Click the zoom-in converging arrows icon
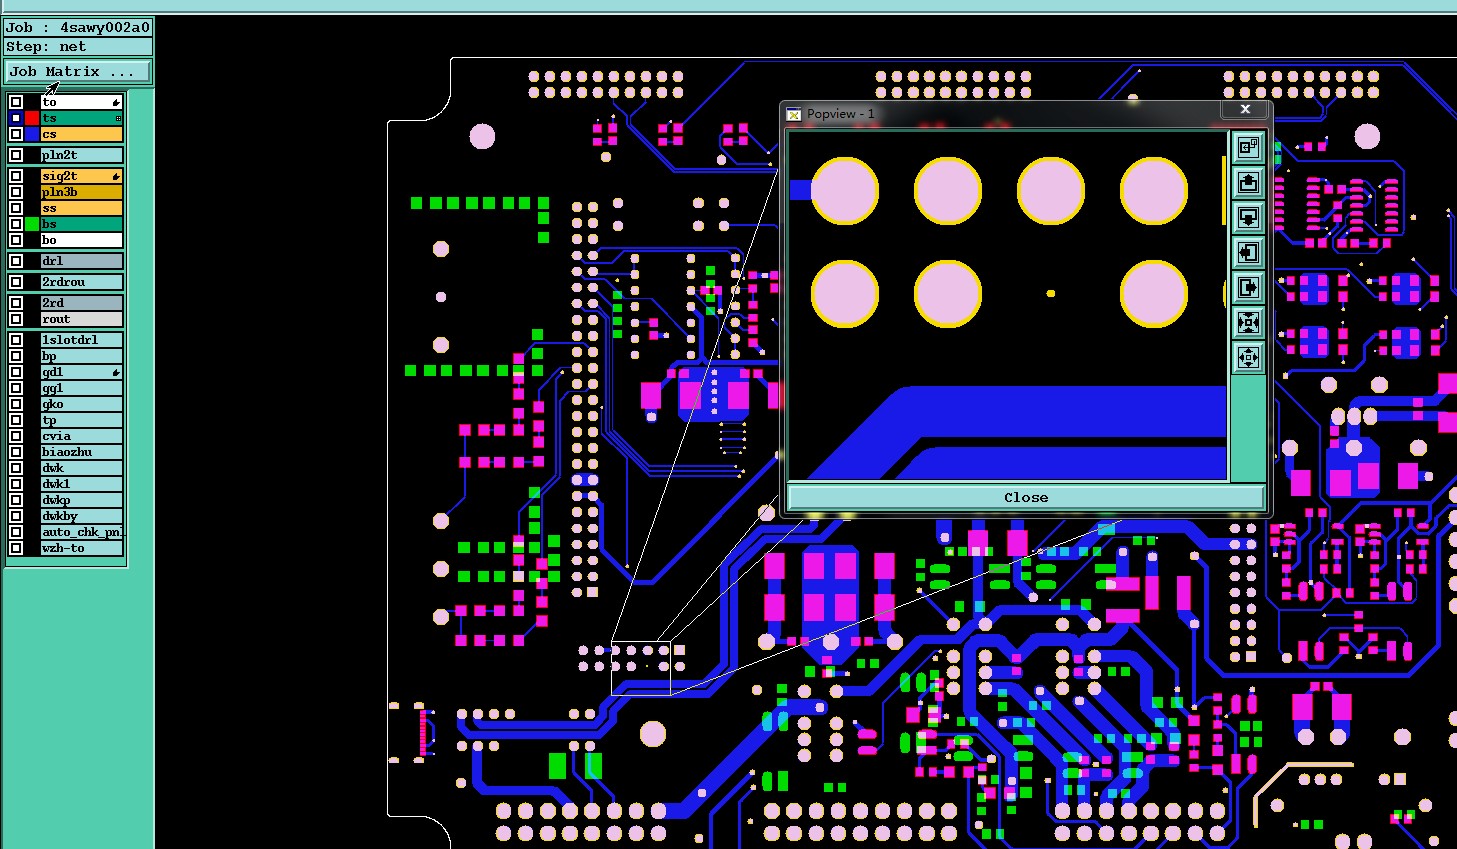Screen dimensions: 1457x849 1248,323
